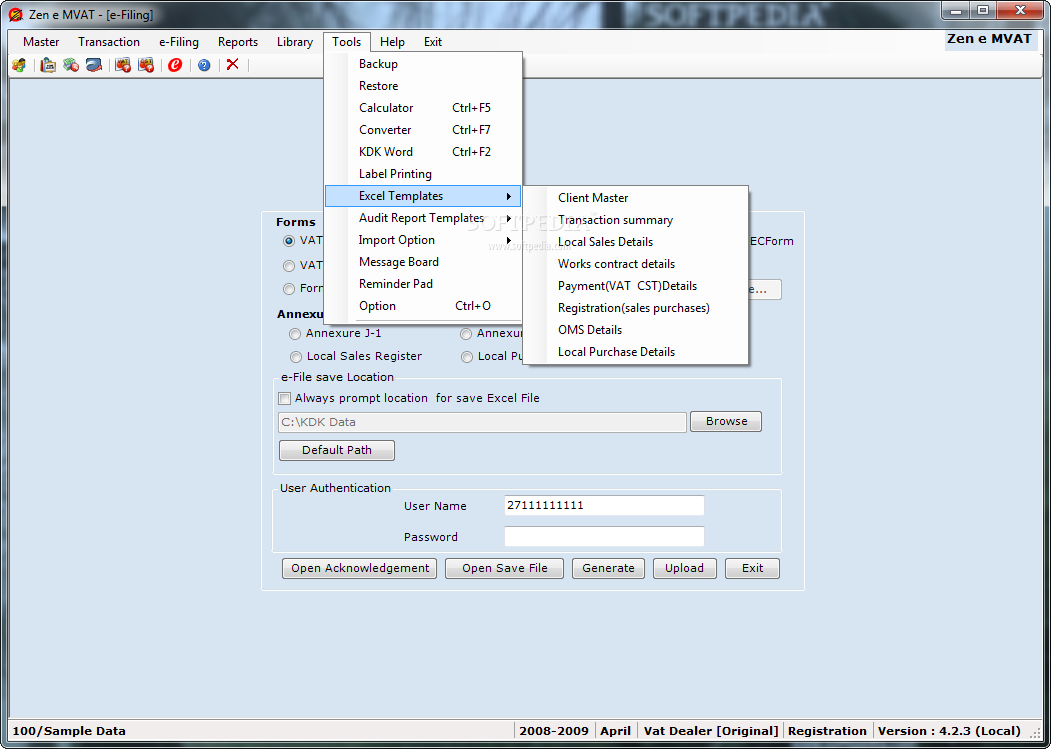Select Registration(sales purchases) template
This screenshot has height=749, width=1051.
[x=635, y=308]
